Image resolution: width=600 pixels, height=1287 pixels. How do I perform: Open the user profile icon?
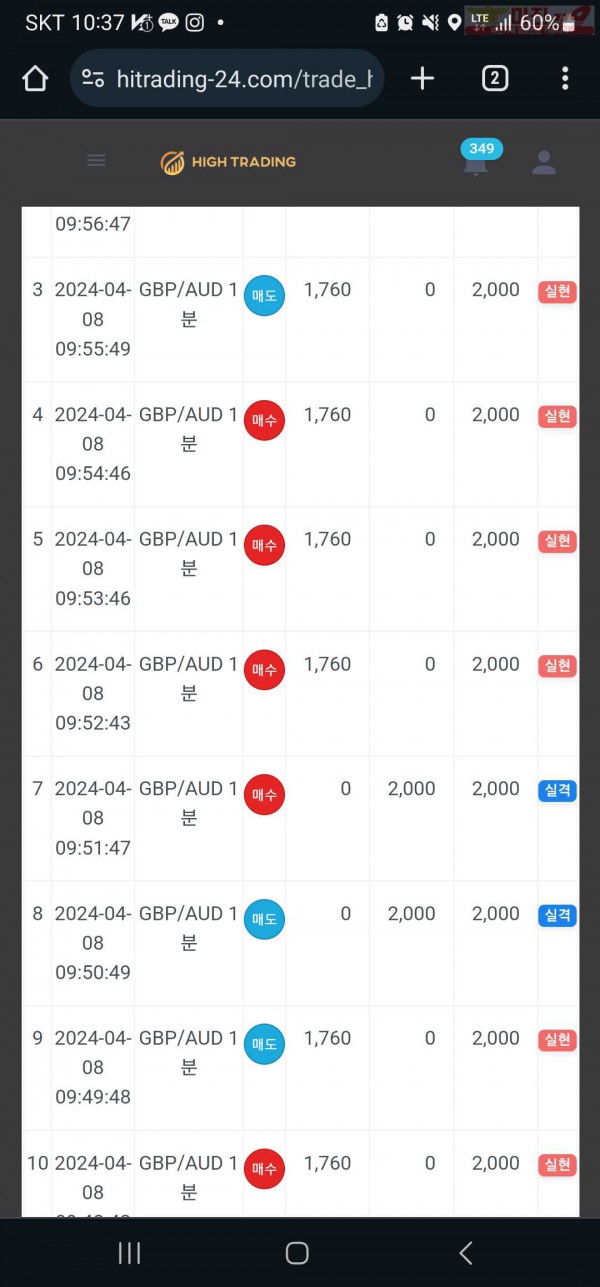click(544, 163)
